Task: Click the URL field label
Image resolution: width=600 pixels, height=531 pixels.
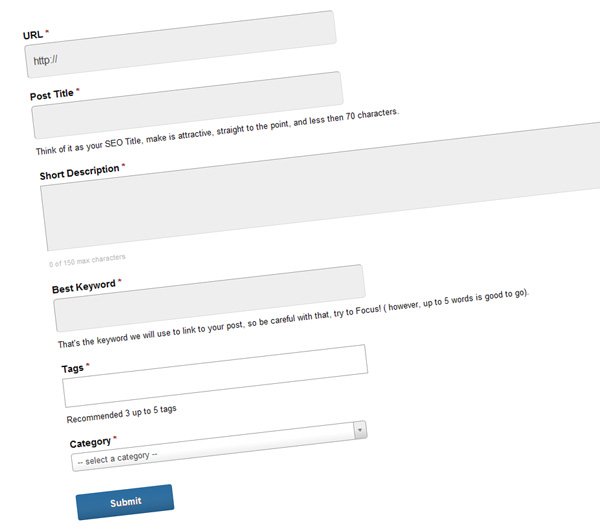Action: pos(33,35)
